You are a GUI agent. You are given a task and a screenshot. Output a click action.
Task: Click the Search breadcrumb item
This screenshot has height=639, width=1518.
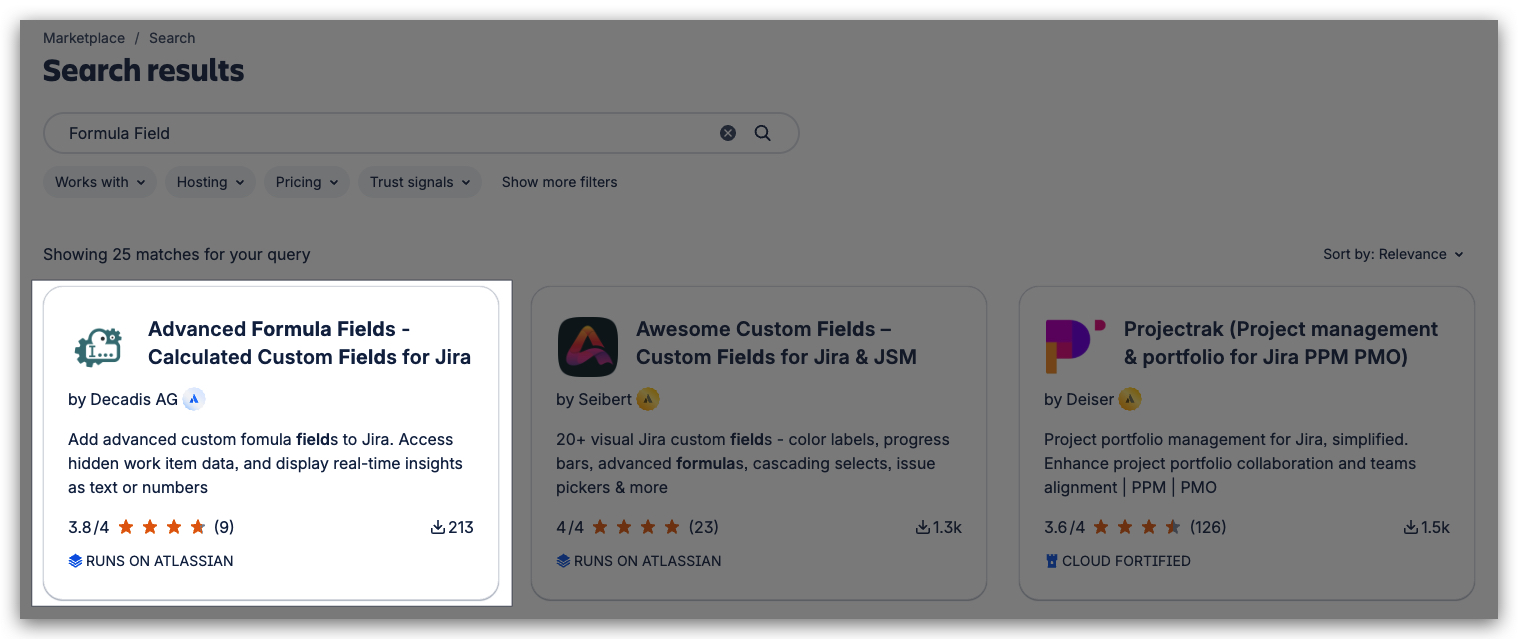coord(172,38)
